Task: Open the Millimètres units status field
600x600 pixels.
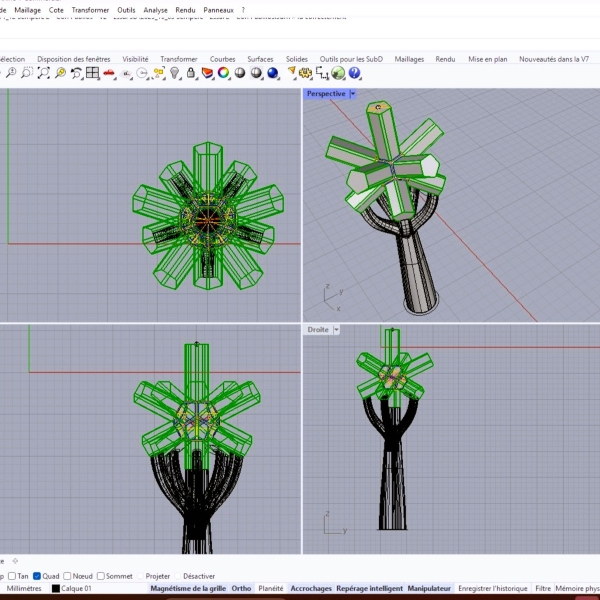Action: click(24, 589)
